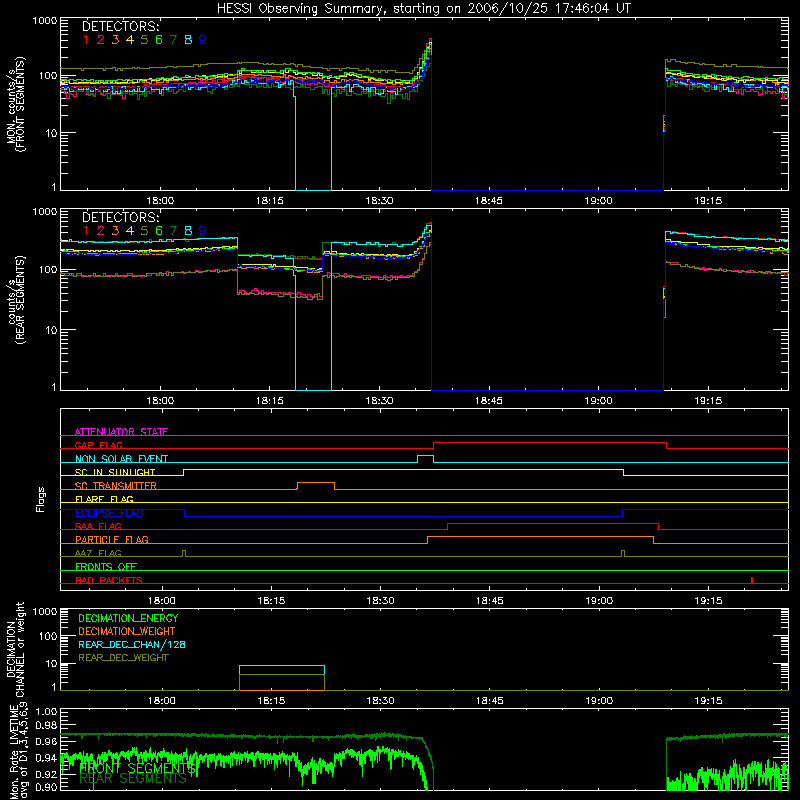800x800 pixels.
Task: Select dark green detector 7 in rear segments legend
Action: pyautogui.click(x=173, y=231)
